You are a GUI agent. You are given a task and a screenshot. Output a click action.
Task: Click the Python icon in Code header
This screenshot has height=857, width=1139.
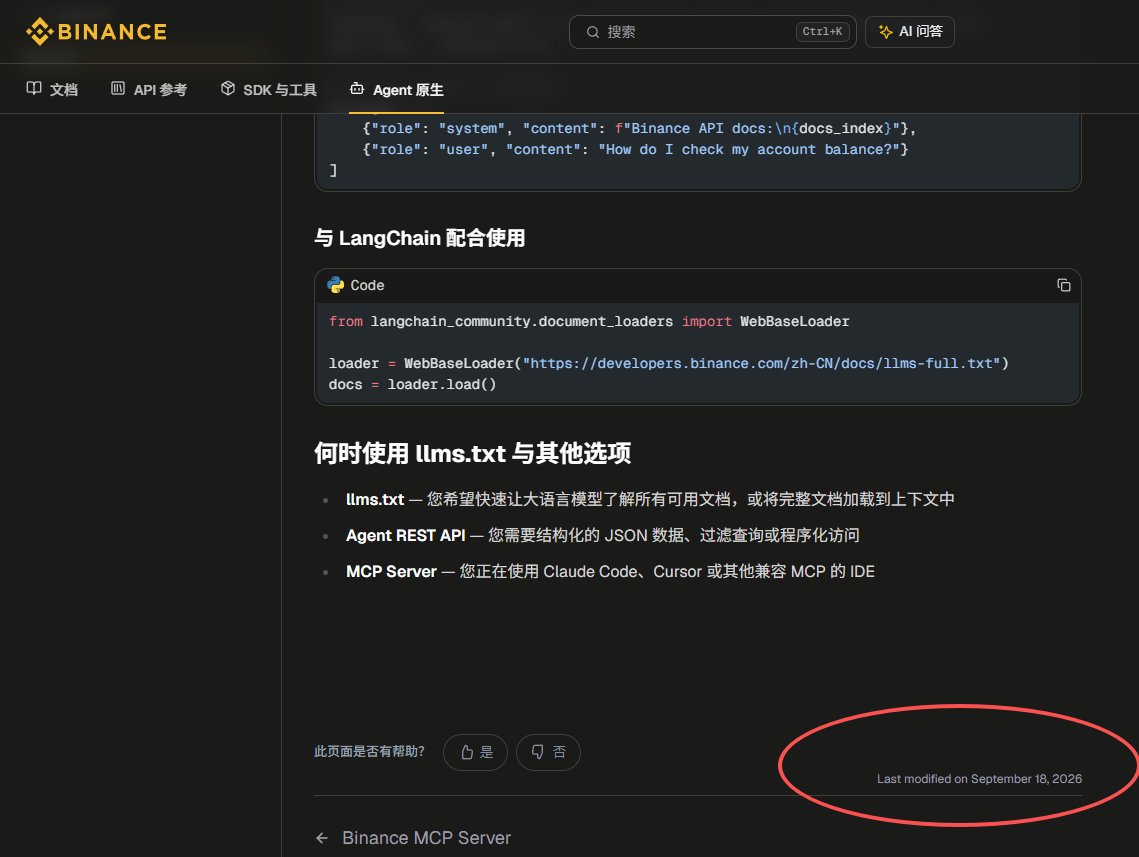coord(336,285)
